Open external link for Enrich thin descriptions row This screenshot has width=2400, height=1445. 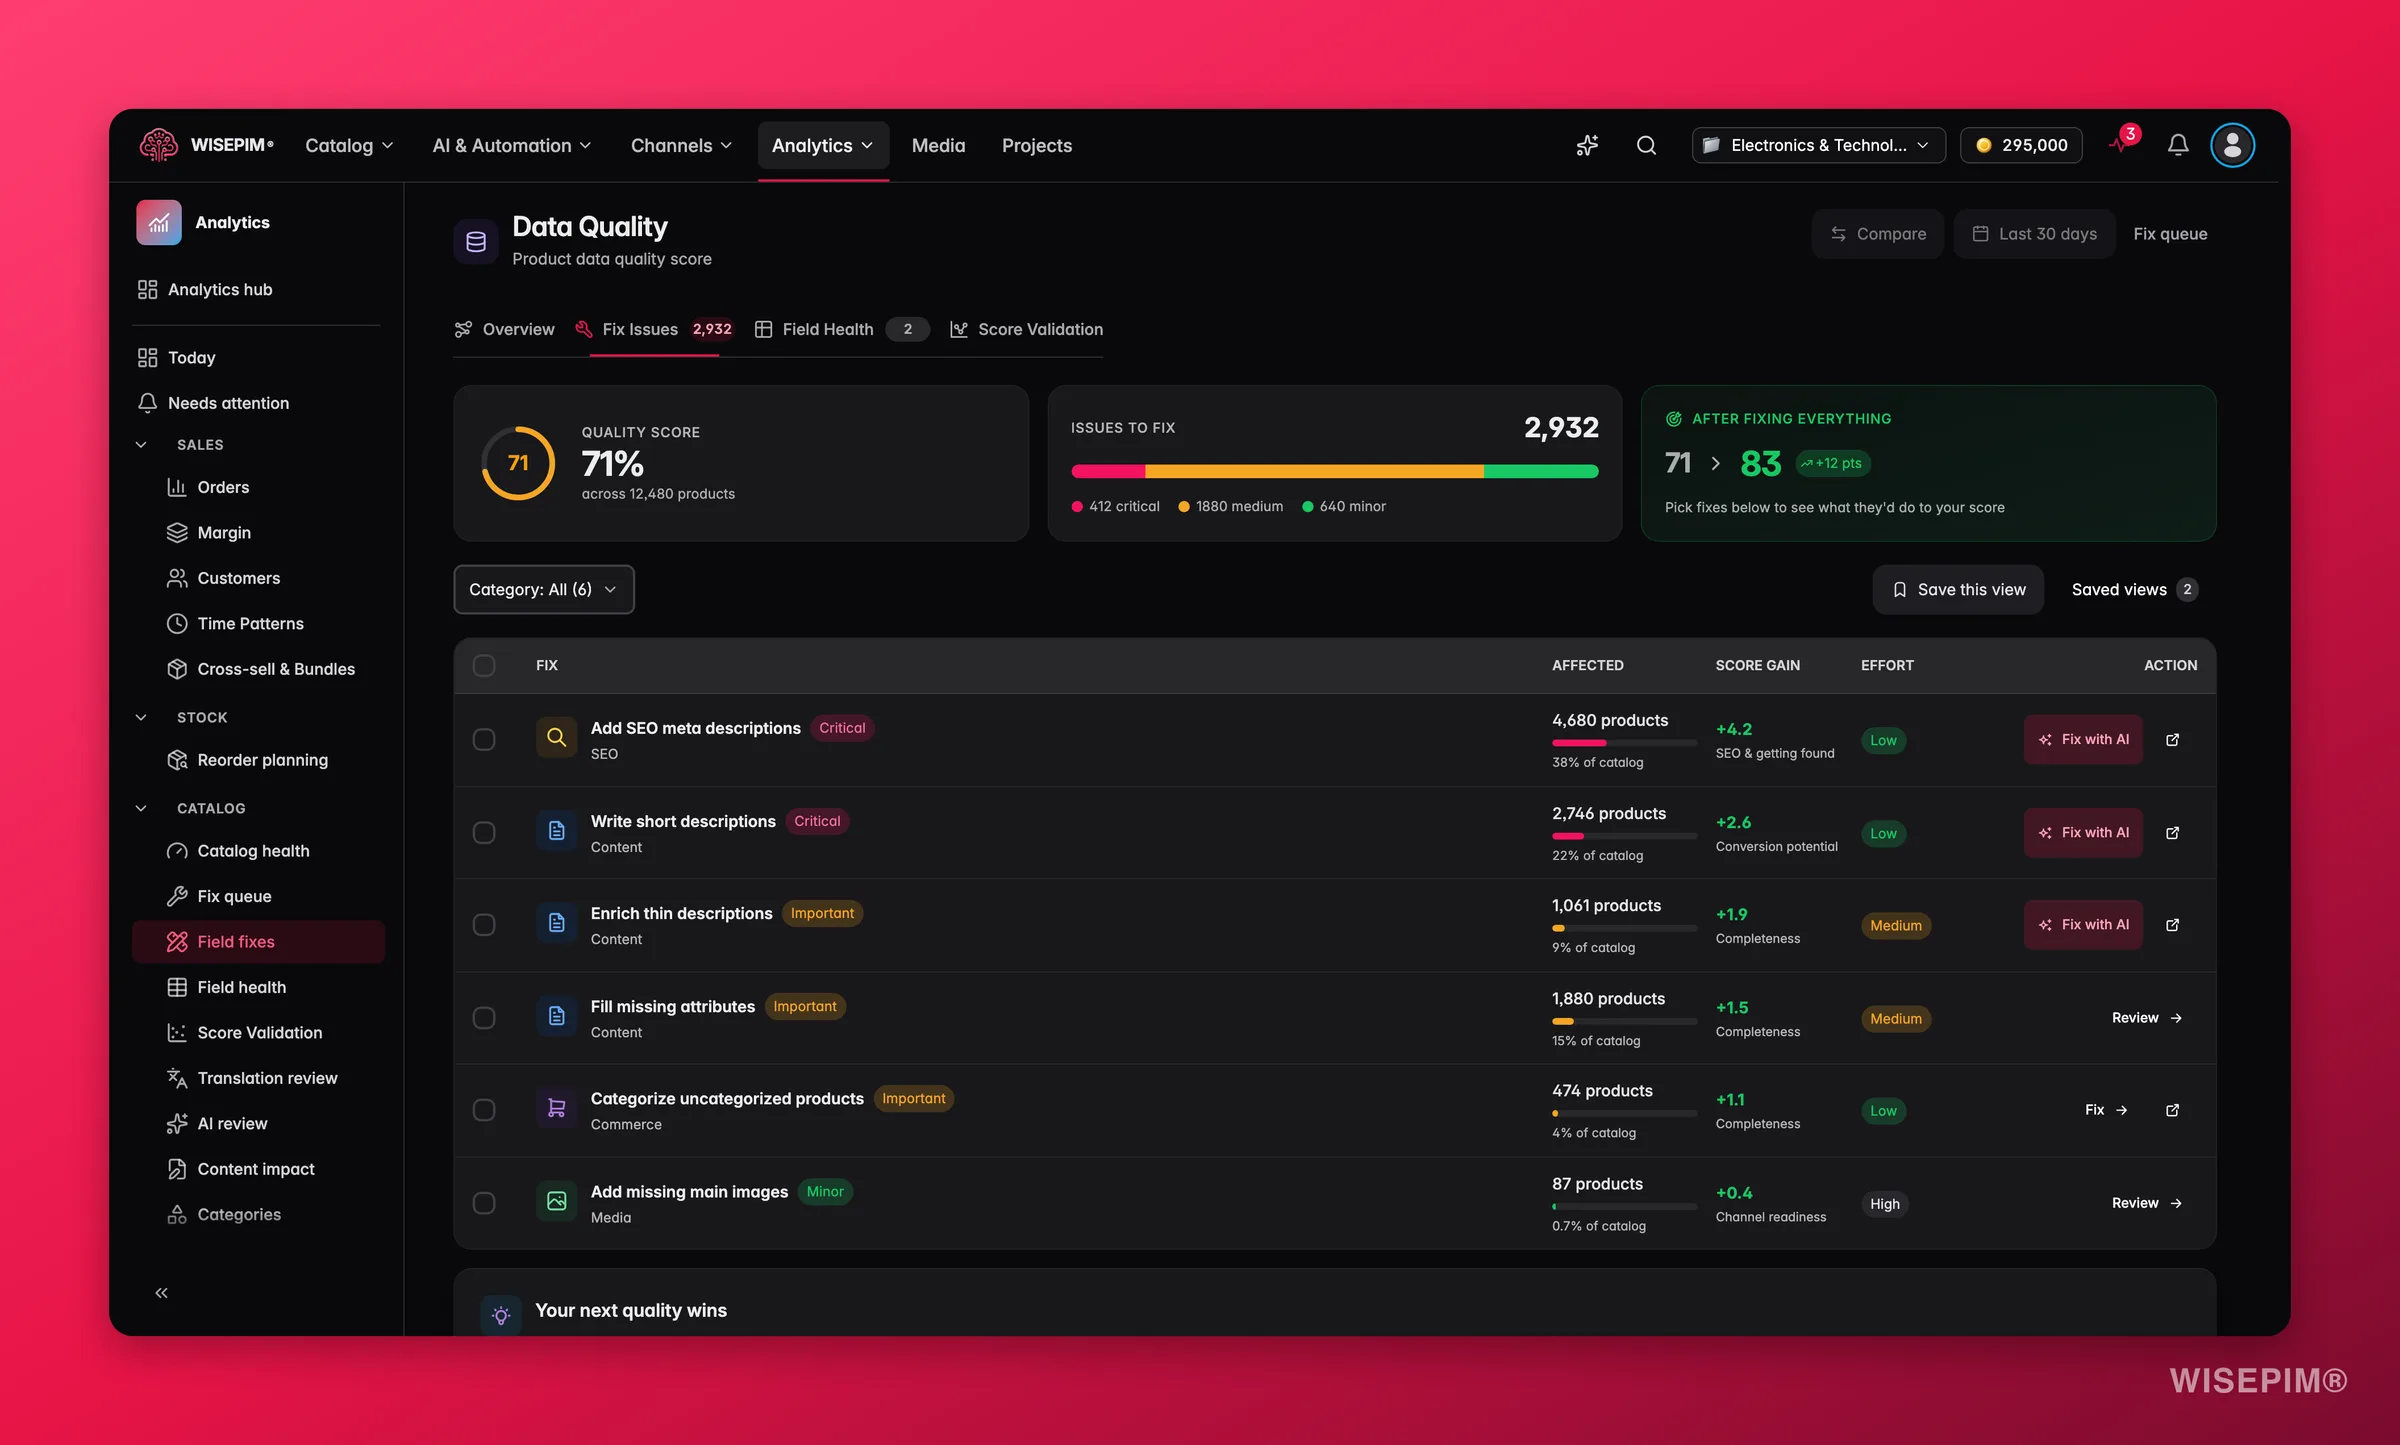pyautogui.click(x=2172, y=924)
